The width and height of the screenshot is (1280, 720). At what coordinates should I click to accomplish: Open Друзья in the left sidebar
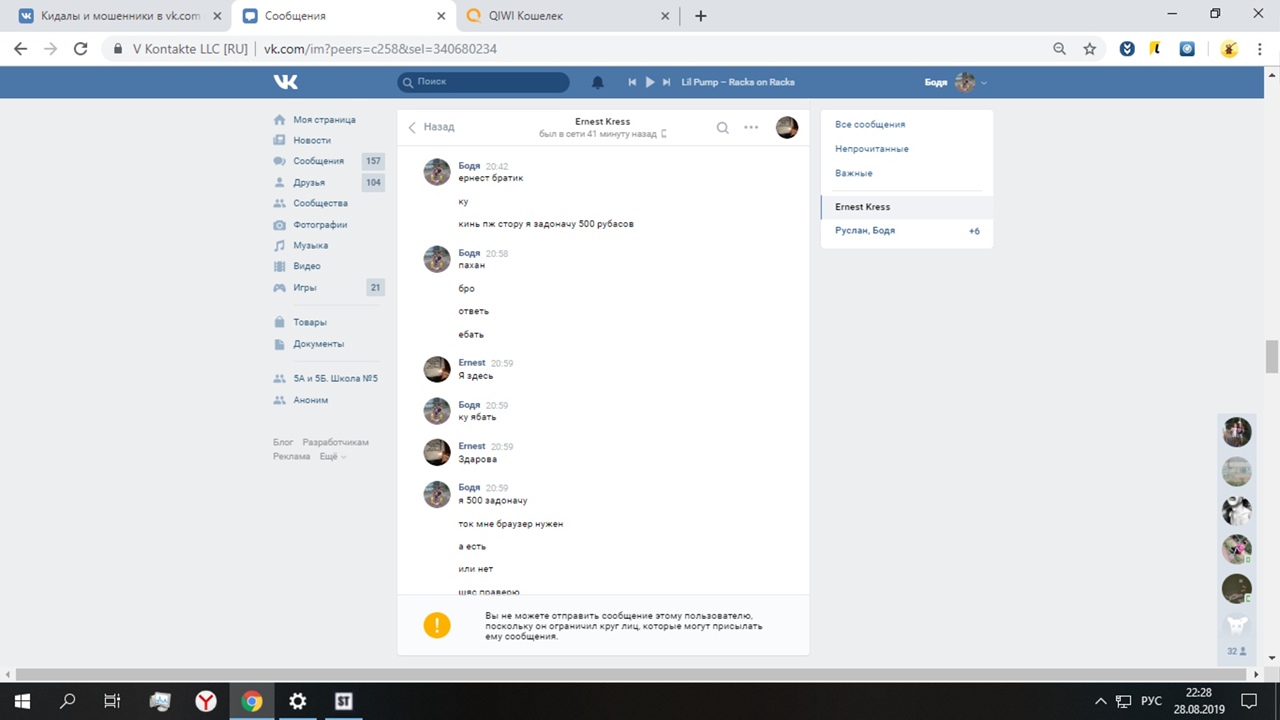click(308, 183)
